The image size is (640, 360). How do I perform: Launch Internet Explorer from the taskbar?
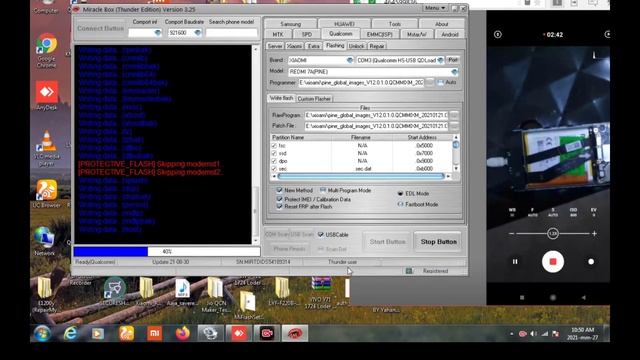point(70,333)
